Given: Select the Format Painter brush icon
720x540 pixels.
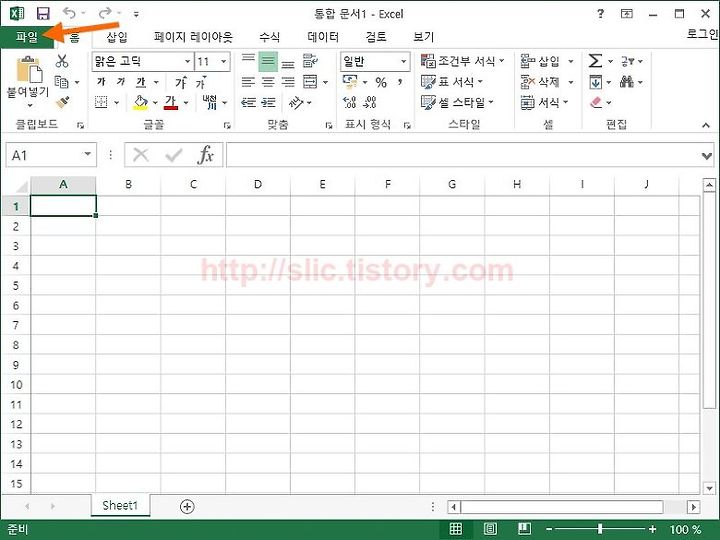Looking at the screenshot, I should click(62, 102).
